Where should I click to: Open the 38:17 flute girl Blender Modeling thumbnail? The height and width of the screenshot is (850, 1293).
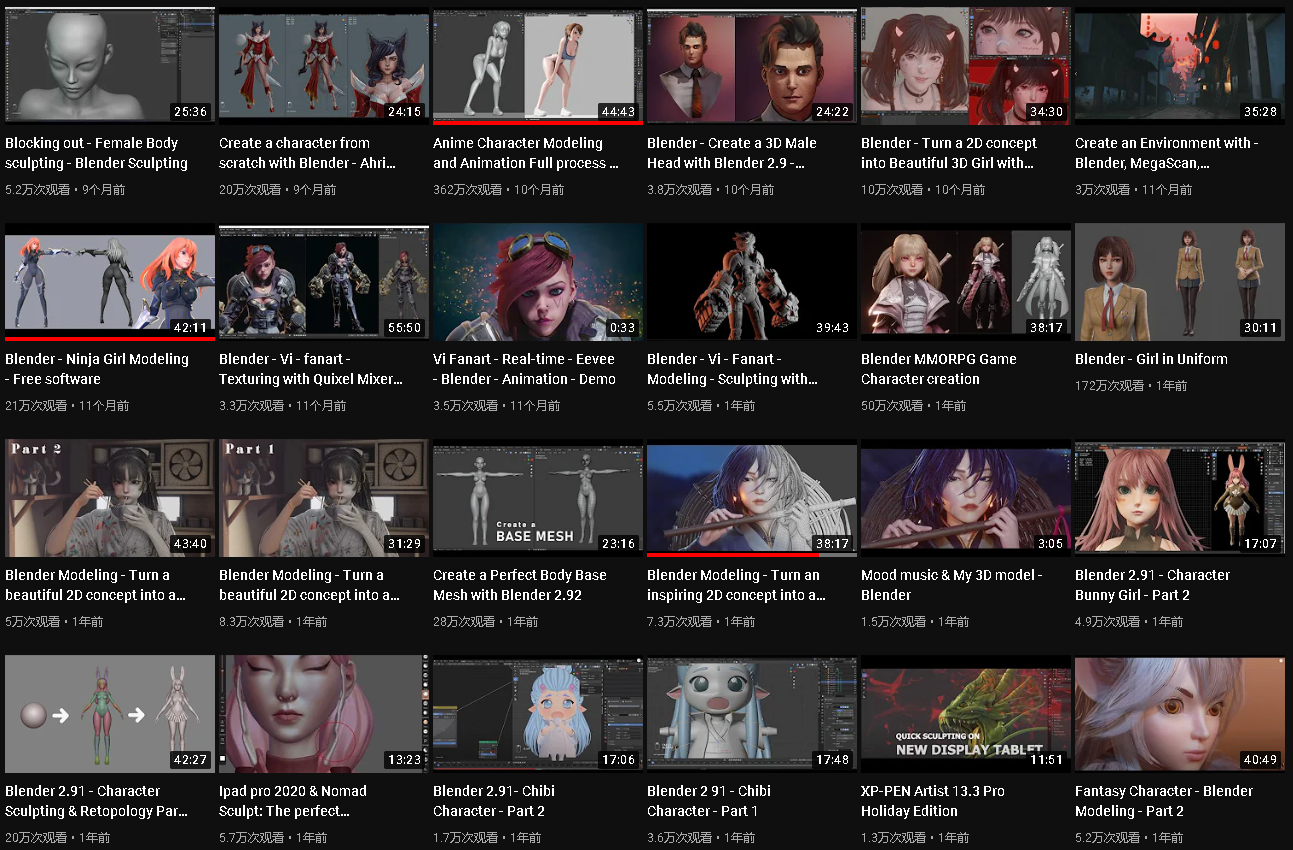coord(752,497)
